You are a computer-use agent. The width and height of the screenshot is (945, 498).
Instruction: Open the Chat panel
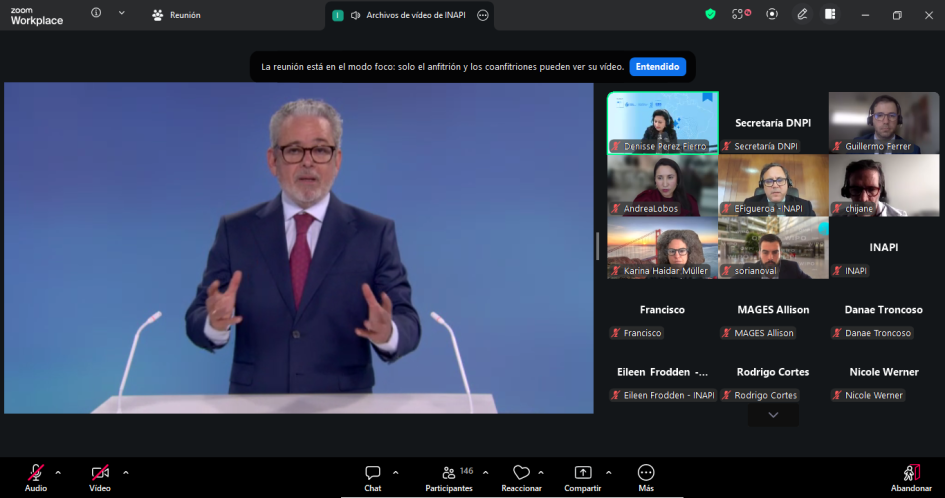372,479
